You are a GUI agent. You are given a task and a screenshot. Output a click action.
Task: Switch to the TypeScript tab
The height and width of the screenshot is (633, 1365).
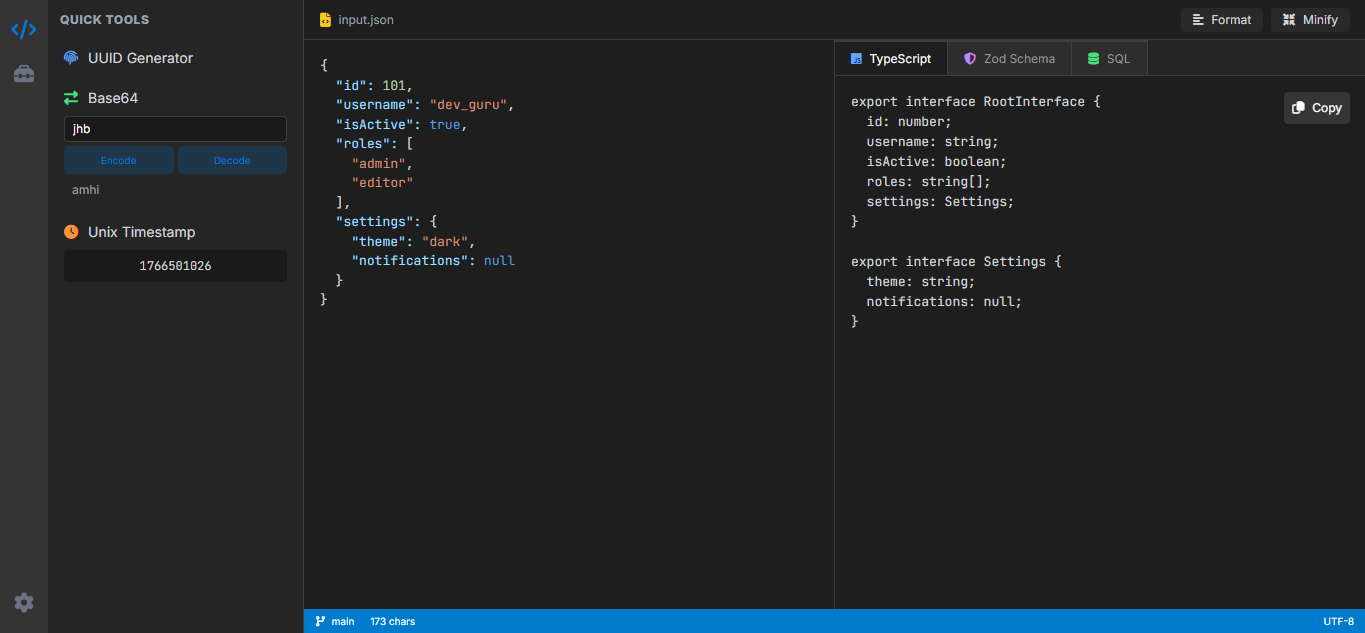click(891, 59)
